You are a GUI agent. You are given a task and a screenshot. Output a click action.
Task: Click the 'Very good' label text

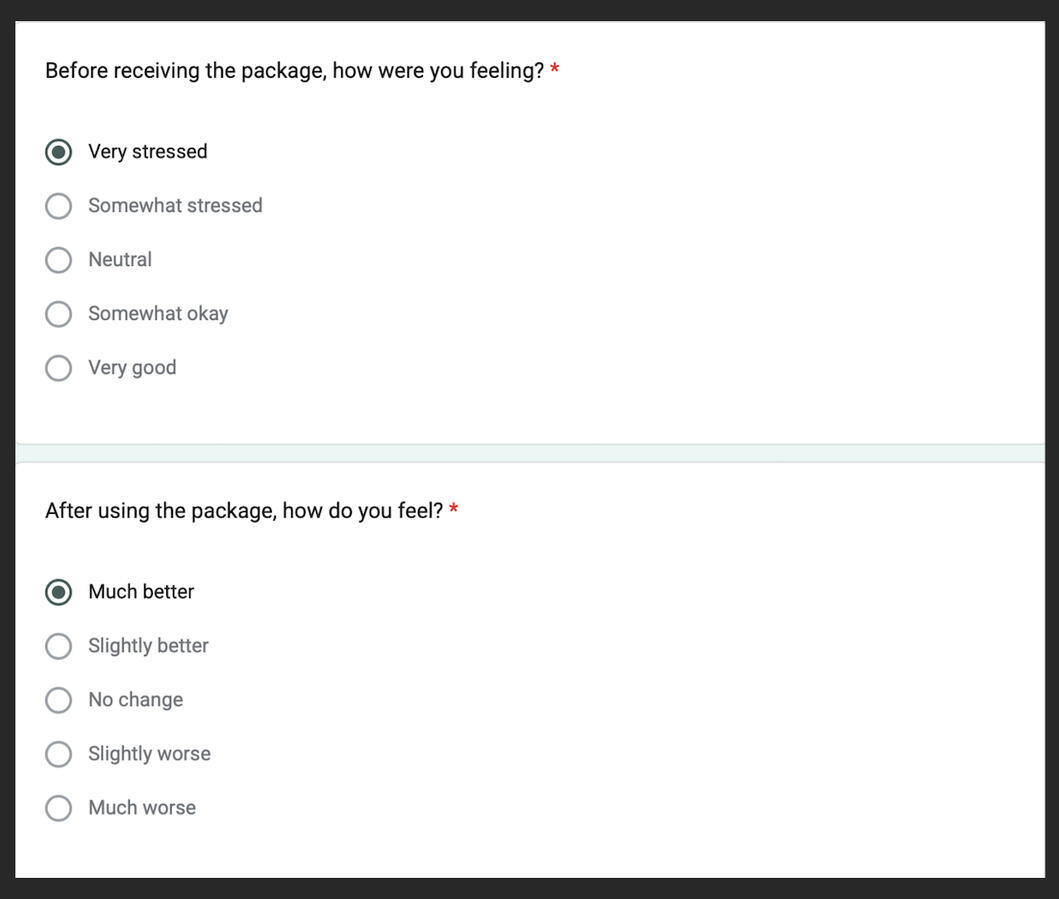click(132, 368)
